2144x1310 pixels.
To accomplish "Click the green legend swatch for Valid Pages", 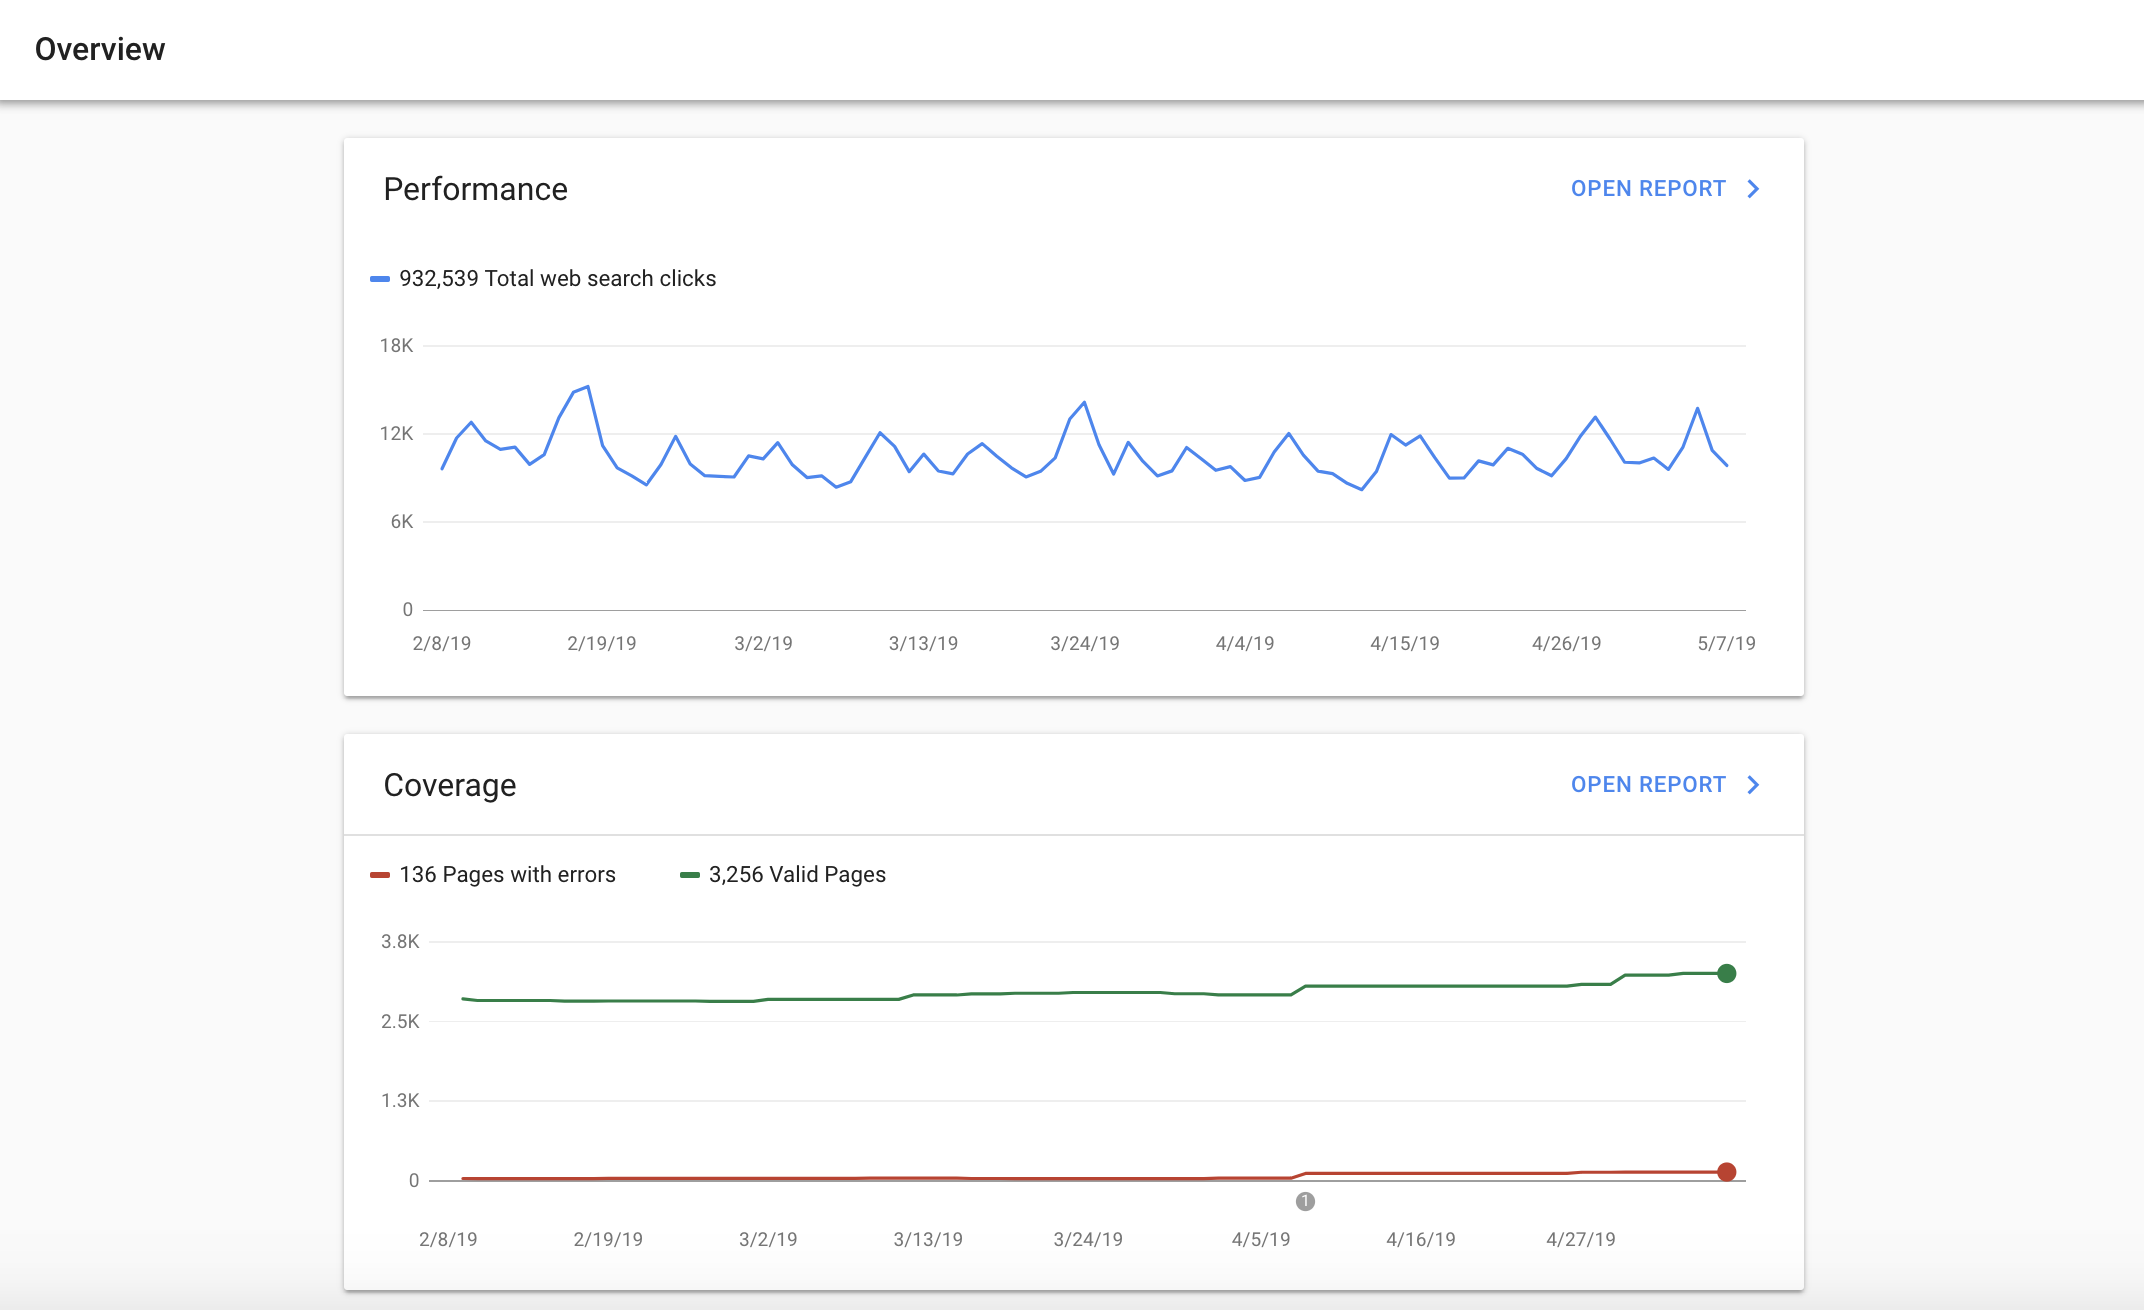I will point(689,875).
